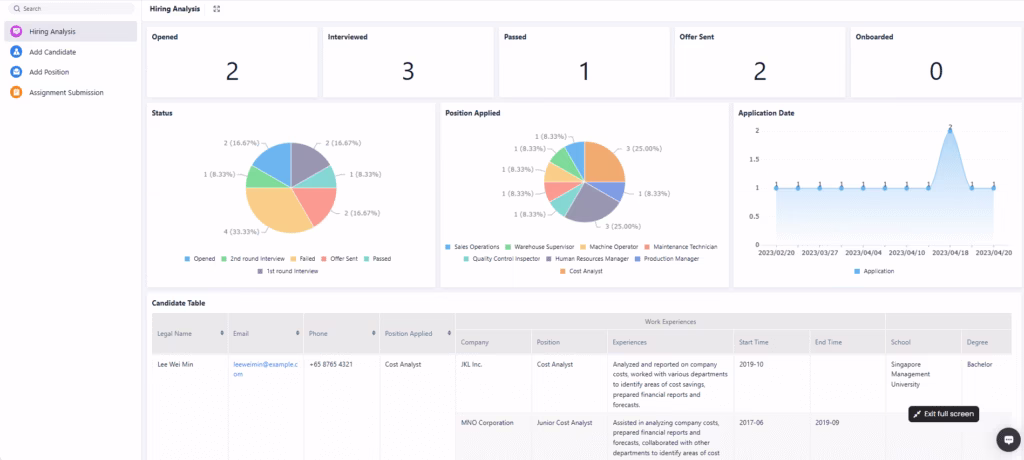Open the chat bubble widget
1024x460 pixels.
1006,439
